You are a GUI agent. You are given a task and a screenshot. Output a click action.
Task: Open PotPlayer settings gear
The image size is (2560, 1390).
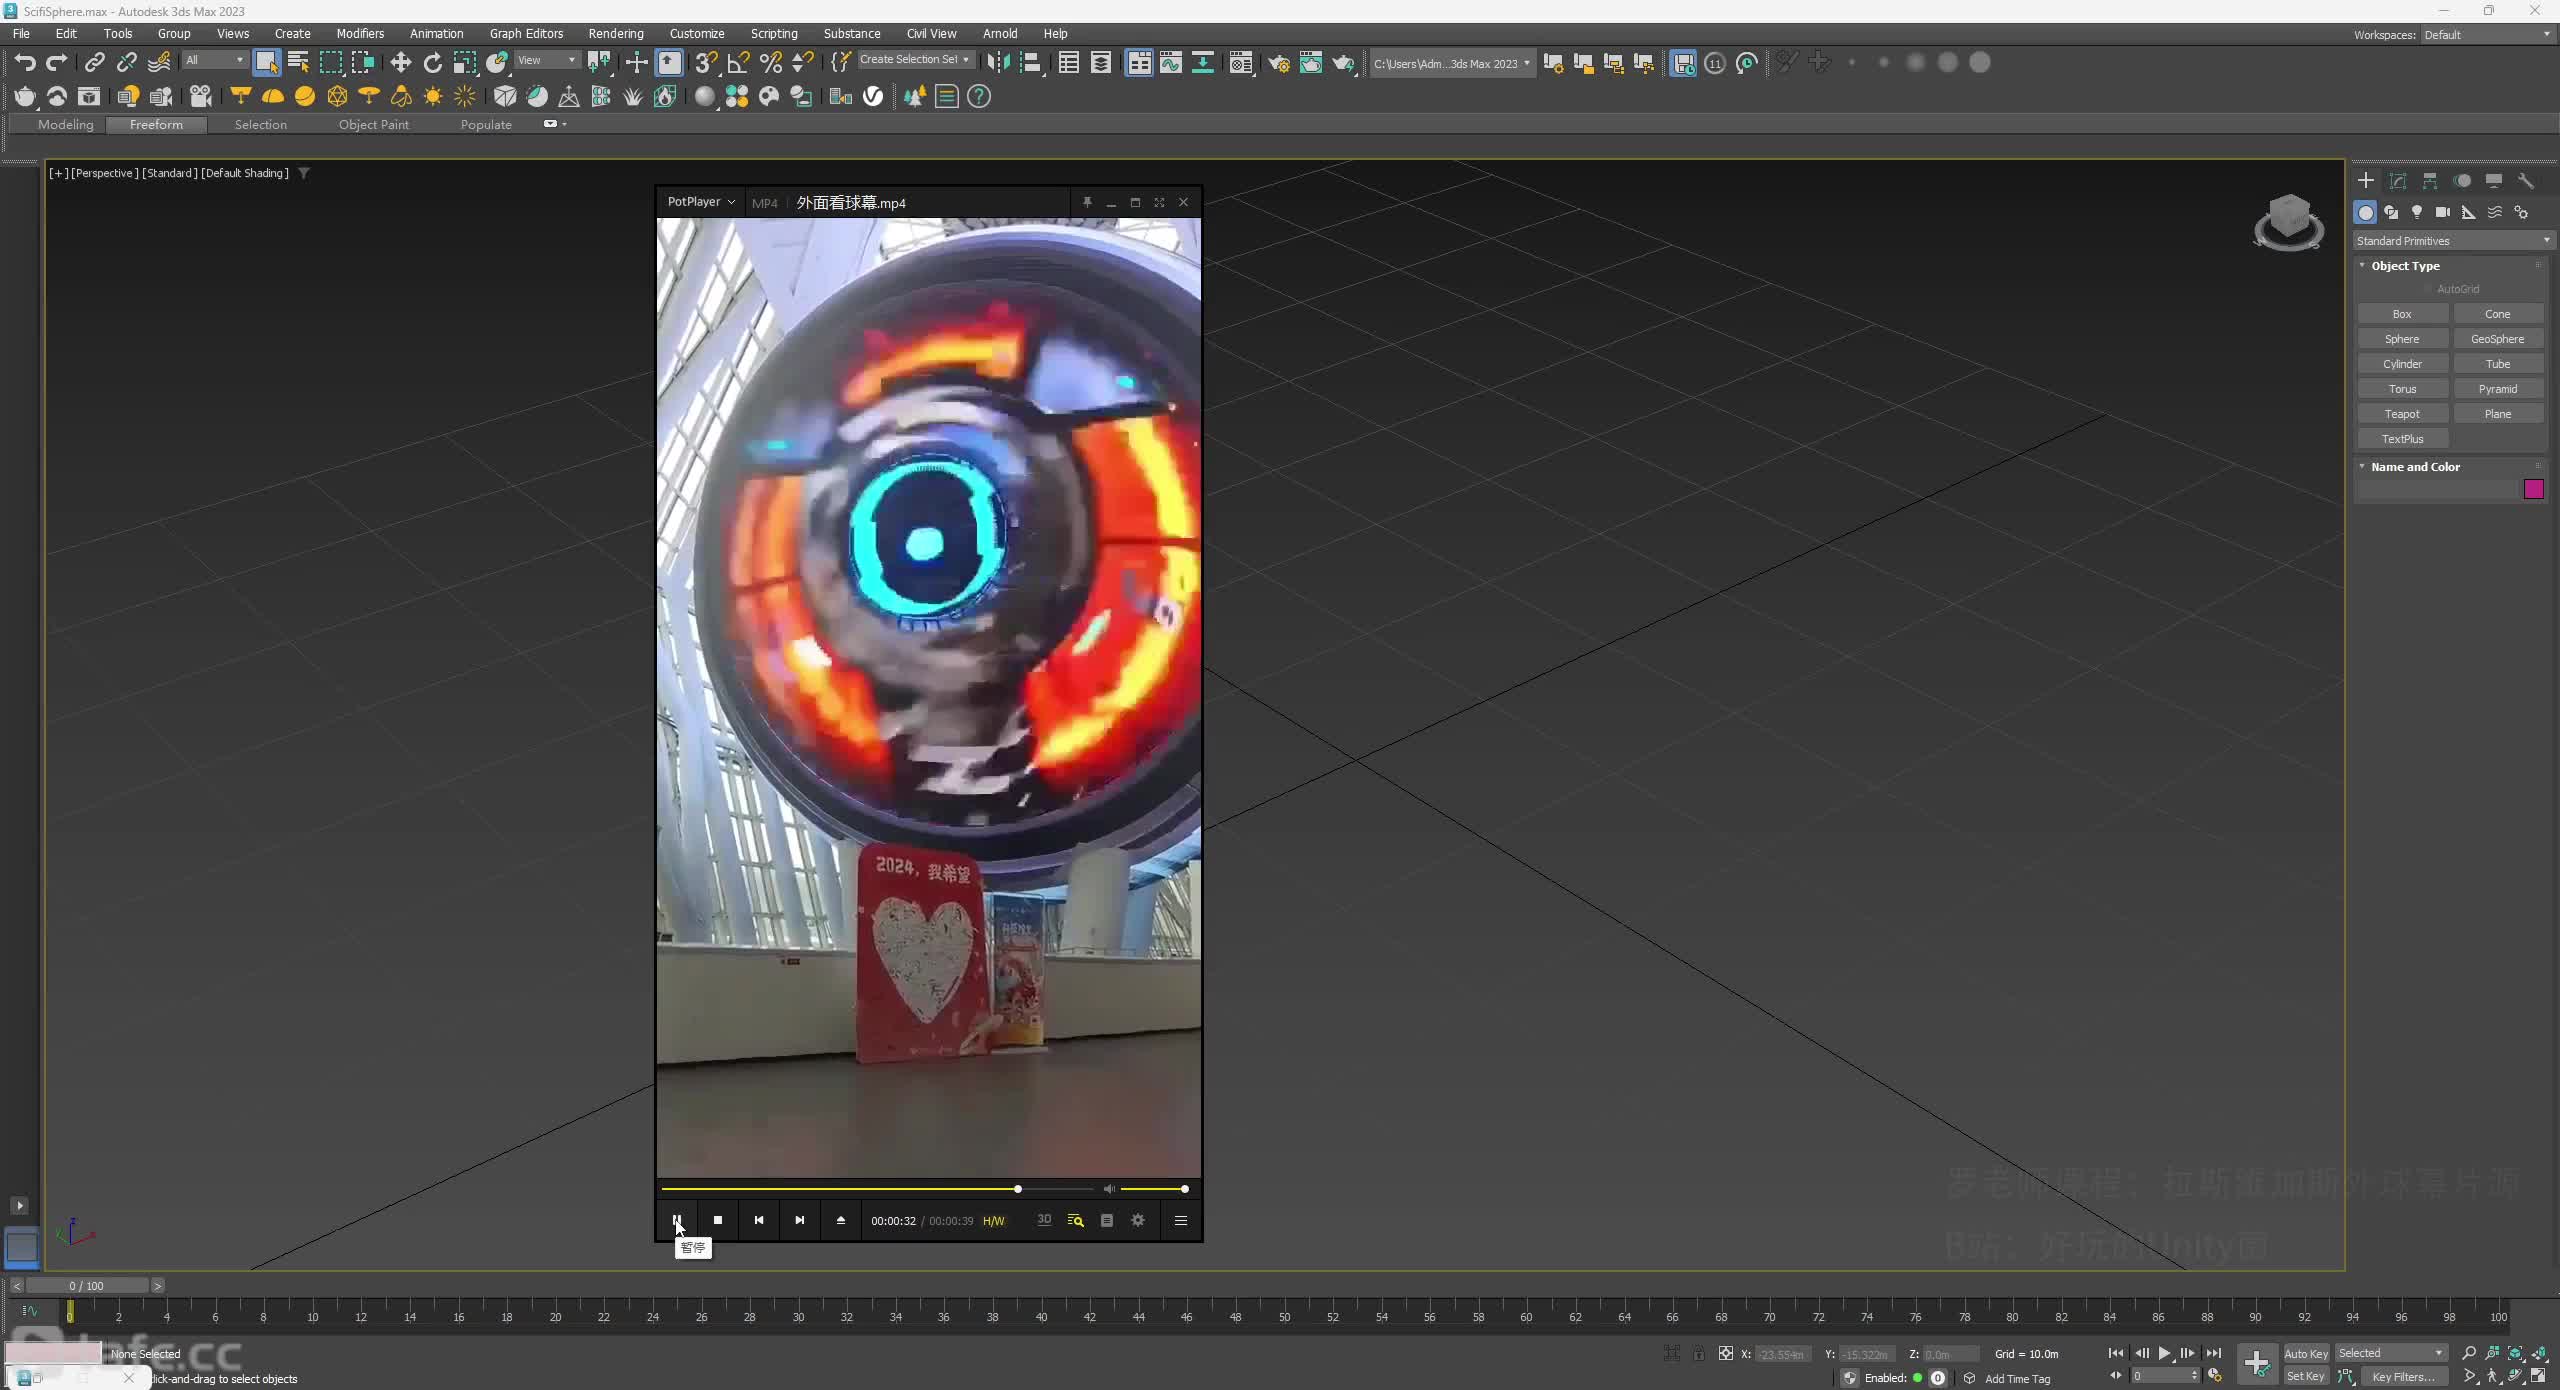1138,1220
